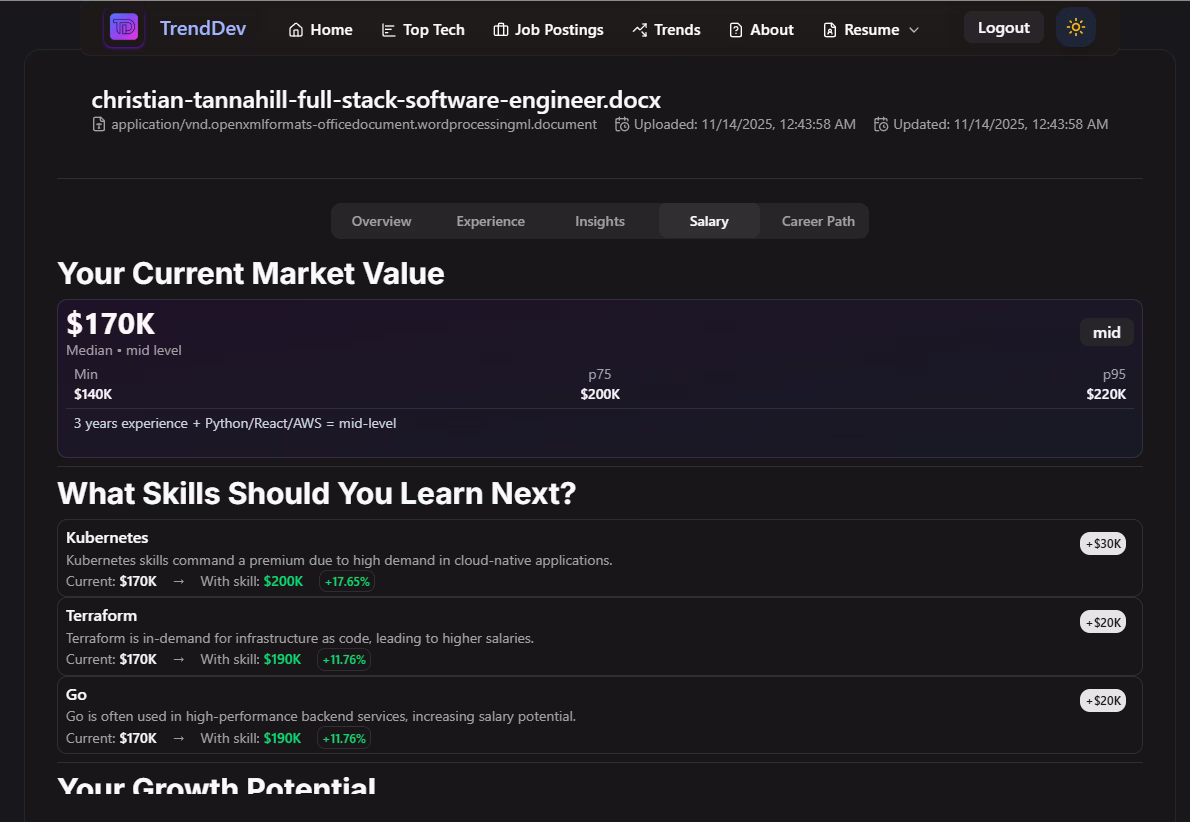Click the Trends arrow icon
Image resolution: width=1190 pixels, height=822 pixels.
click(640, 30)
